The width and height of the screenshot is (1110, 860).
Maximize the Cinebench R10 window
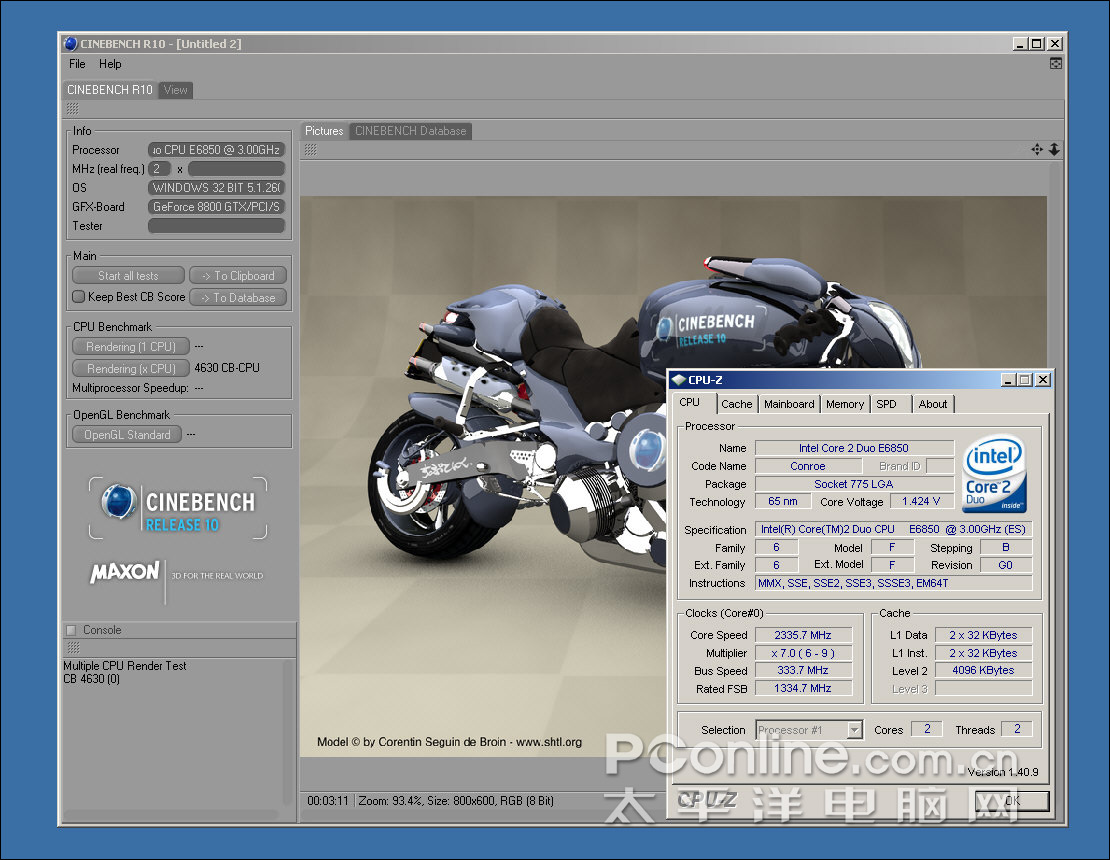[x=1037, y=44]
